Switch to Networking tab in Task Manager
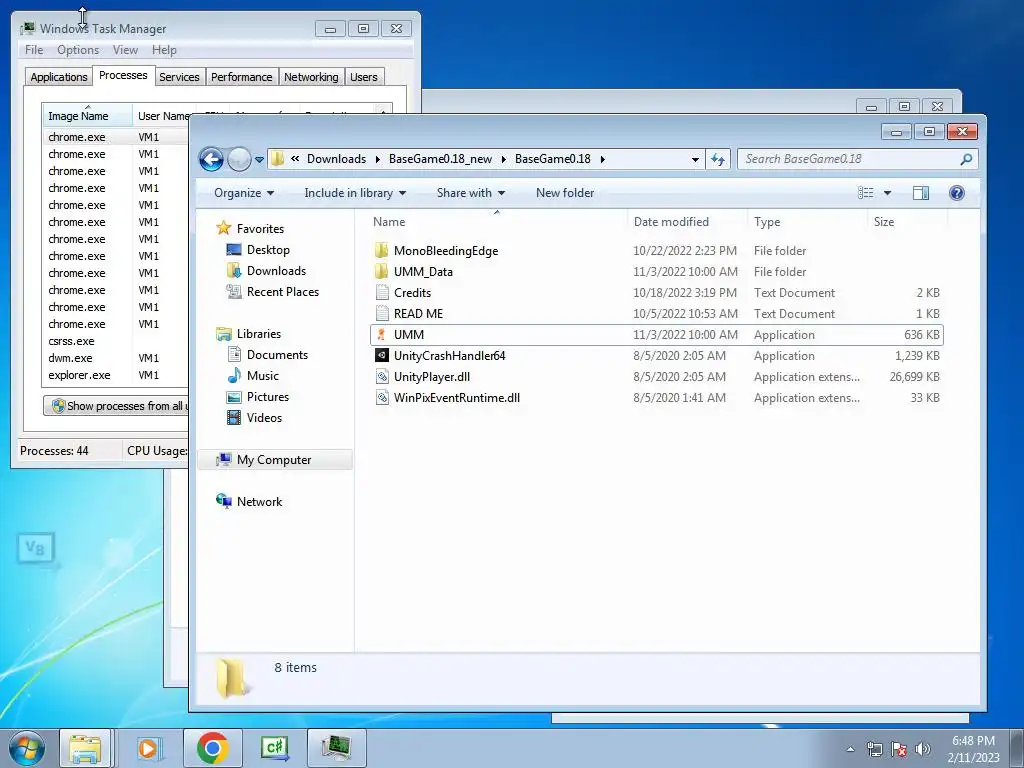The height and width of the screenshot is (768, 1024). (311, 77)
